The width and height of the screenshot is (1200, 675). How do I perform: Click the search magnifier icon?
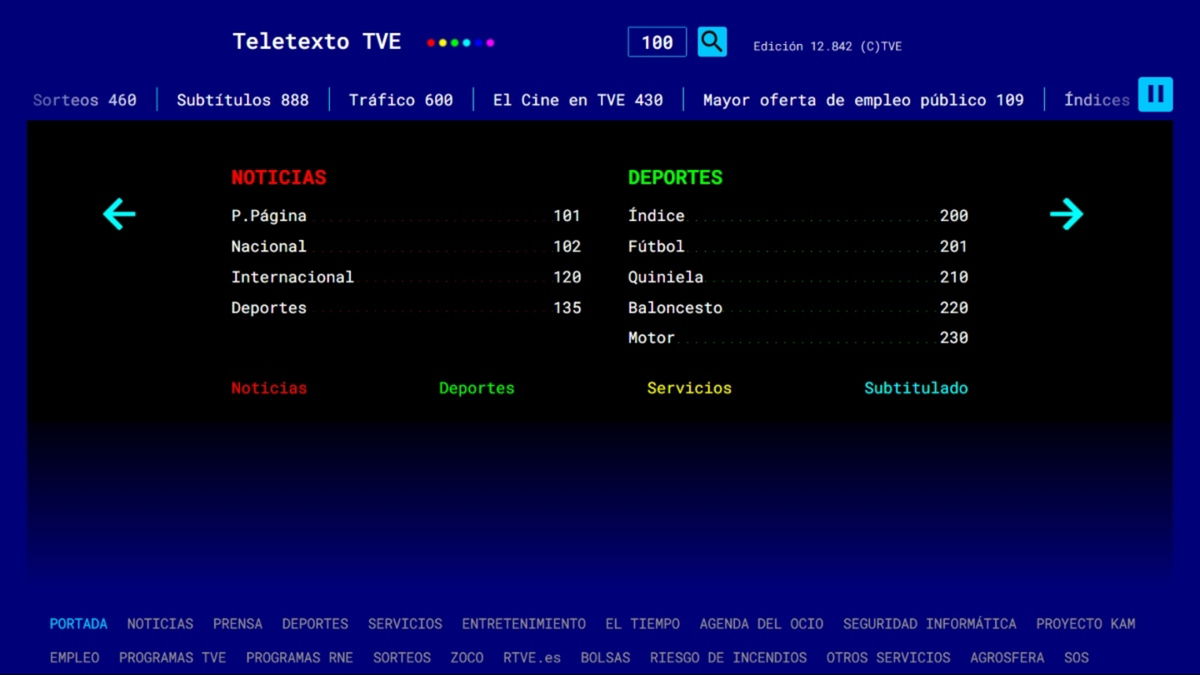[x=711, y=42]
